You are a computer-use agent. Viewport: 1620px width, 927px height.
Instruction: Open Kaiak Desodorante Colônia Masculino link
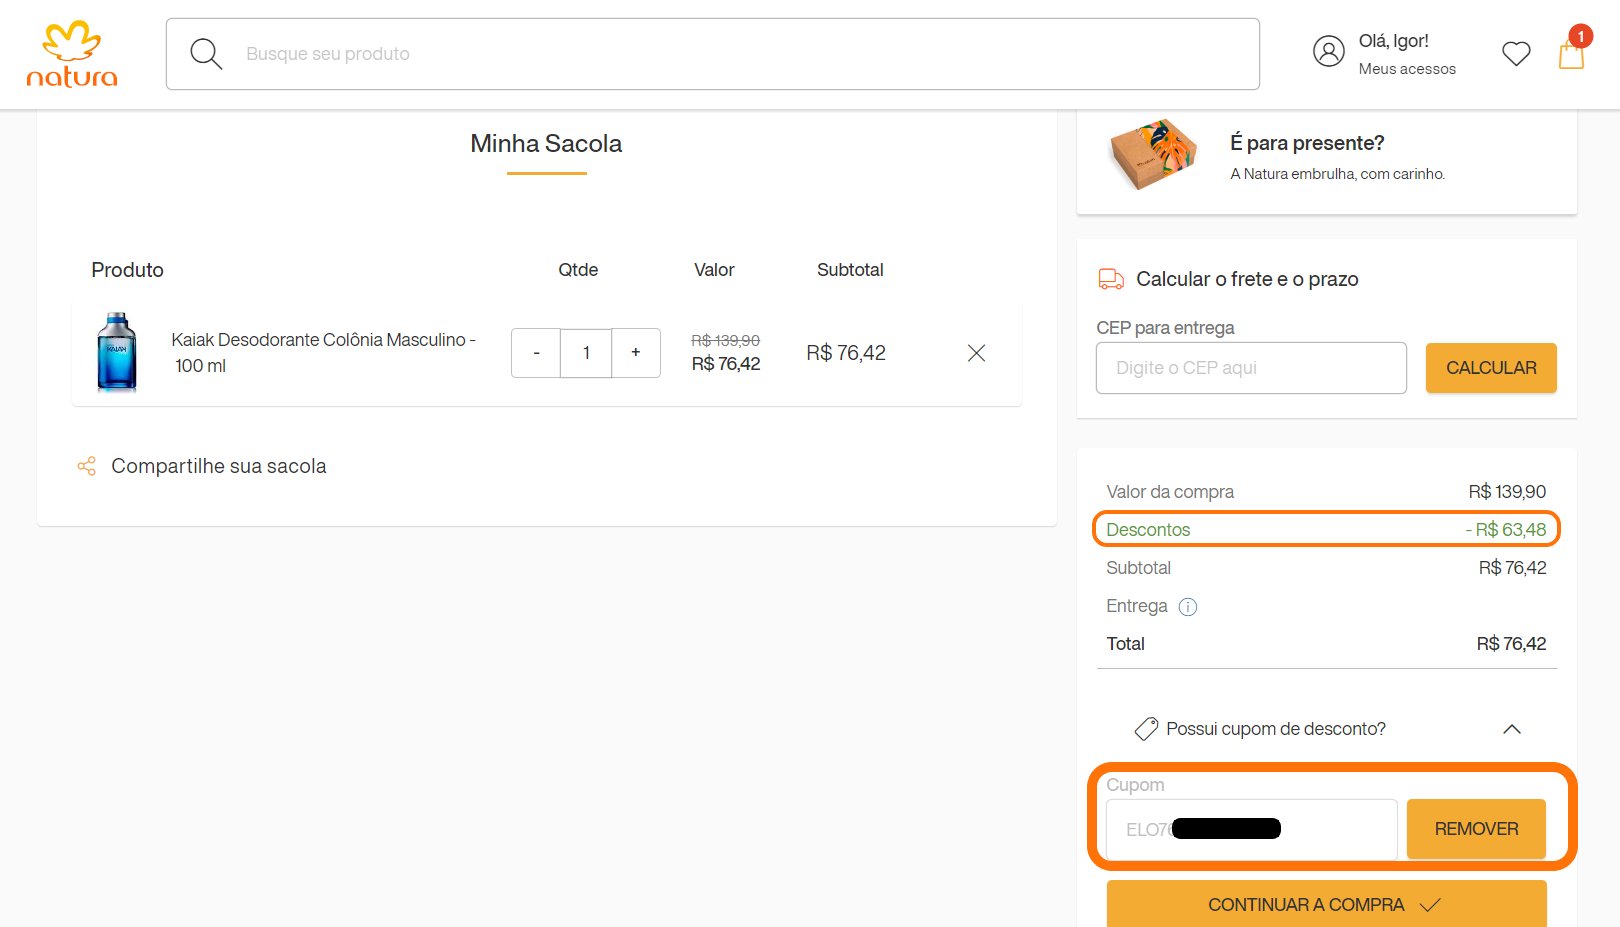click(323, 353)
